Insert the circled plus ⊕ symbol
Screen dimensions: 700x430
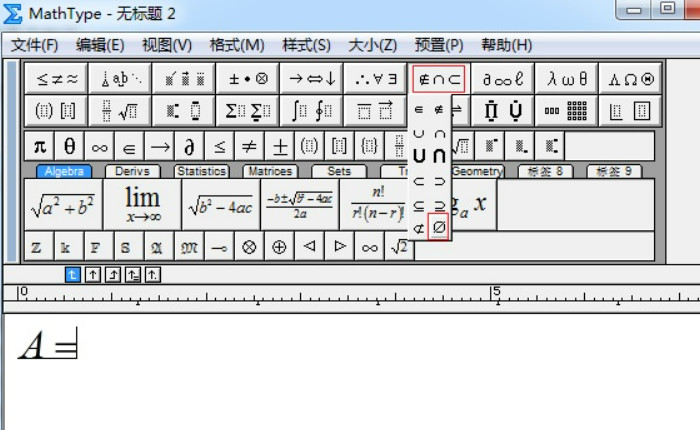279,246
